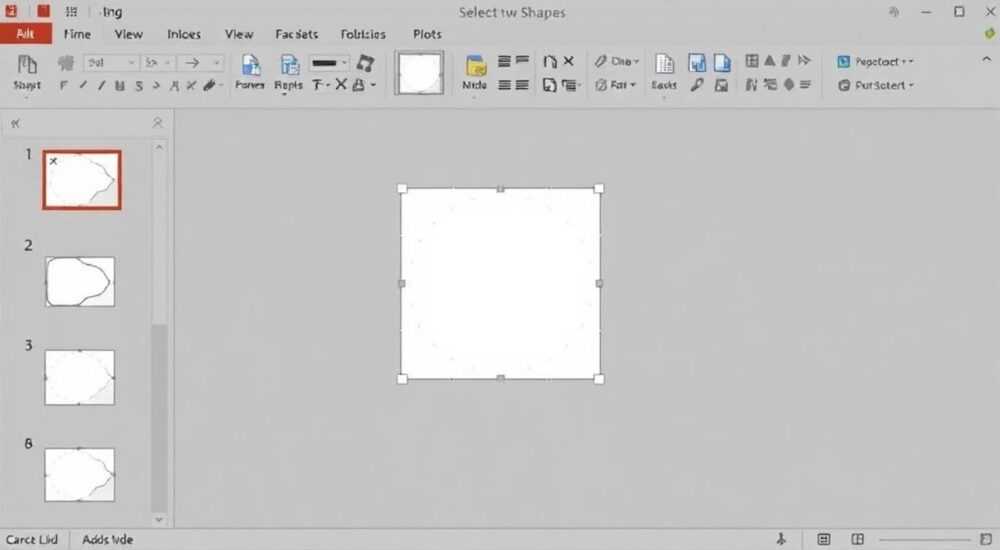Open the font size dropdown showing Ss
1000x550 pixels.
(x=158, y=63)
